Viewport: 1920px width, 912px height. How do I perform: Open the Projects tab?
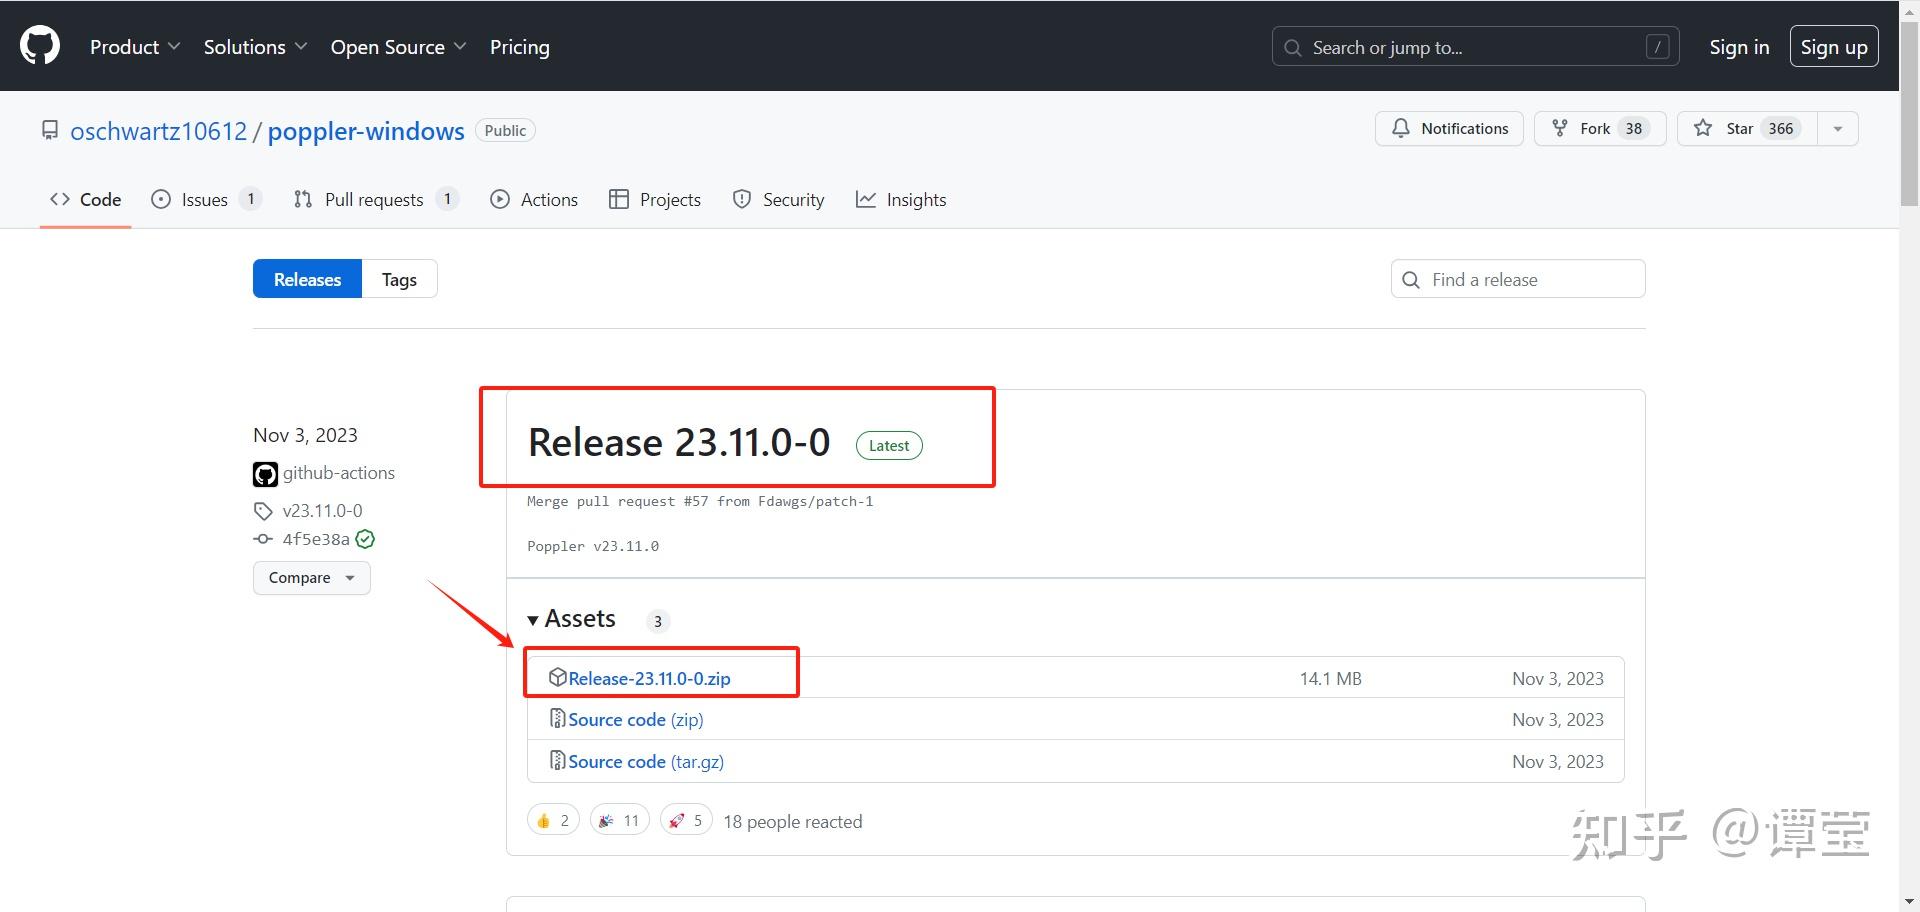[655, 200]
